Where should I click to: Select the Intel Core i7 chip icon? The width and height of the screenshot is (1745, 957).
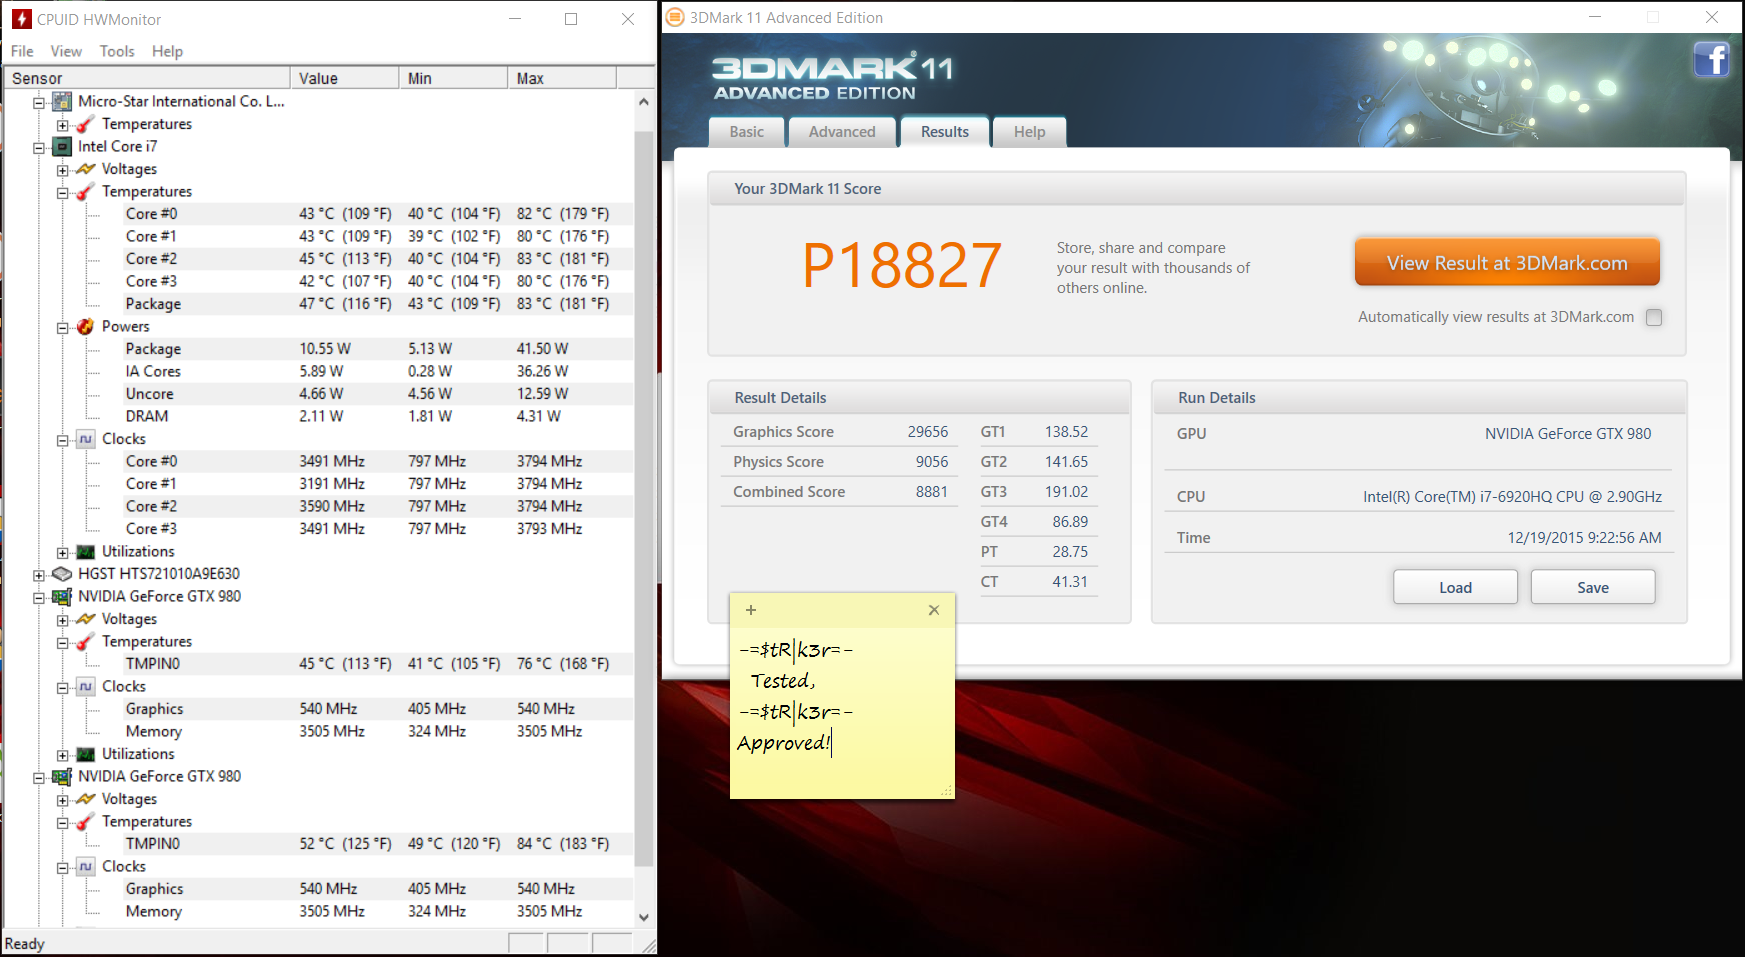(x=62, y=146)
